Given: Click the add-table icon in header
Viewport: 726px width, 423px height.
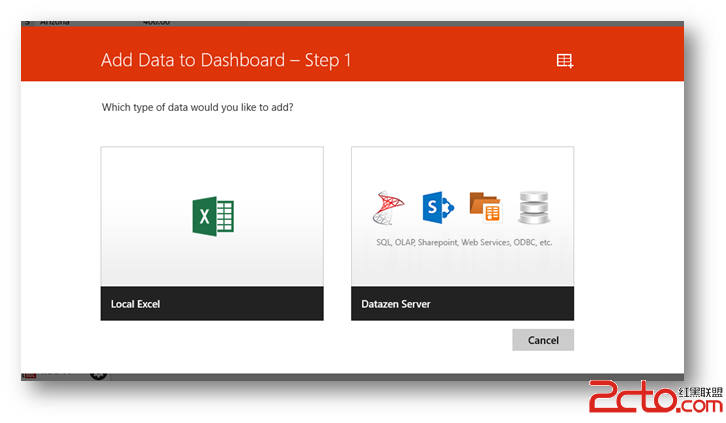Looking at the screenshot, I should pyautogui.click(x=565, y=61).
